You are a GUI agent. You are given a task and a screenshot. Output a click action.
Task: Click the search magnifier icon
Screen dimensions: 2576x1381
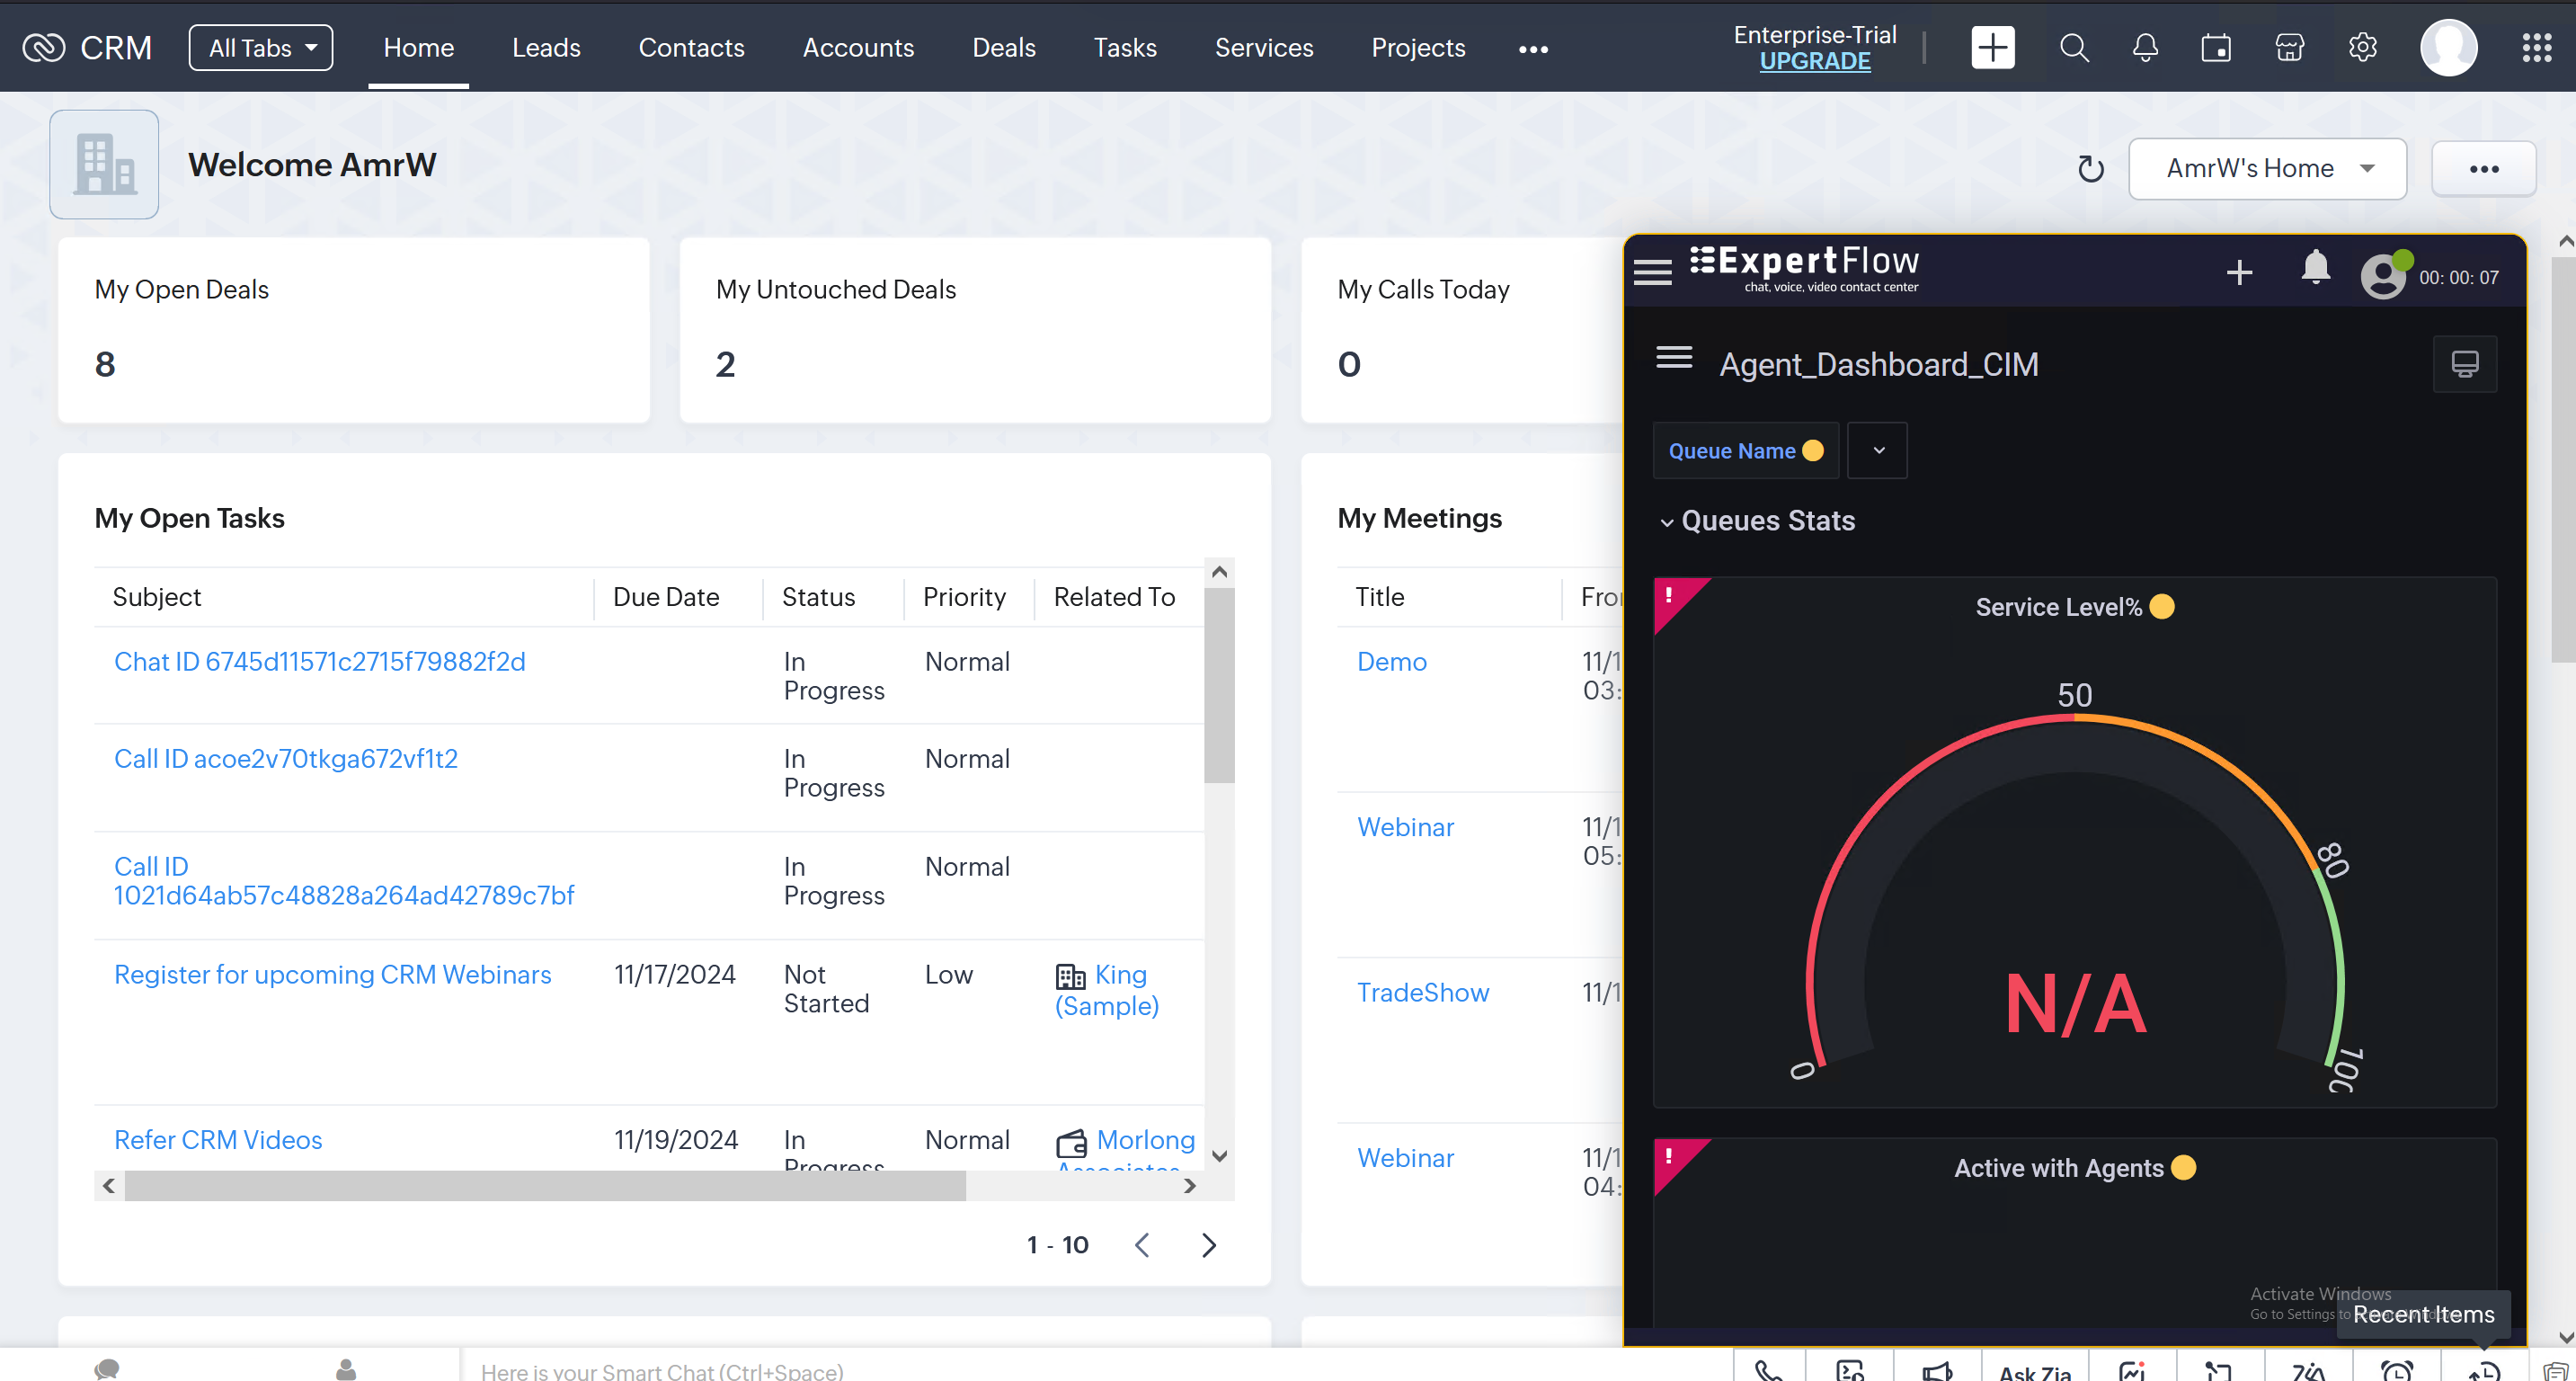click(x=2074, y=47)
